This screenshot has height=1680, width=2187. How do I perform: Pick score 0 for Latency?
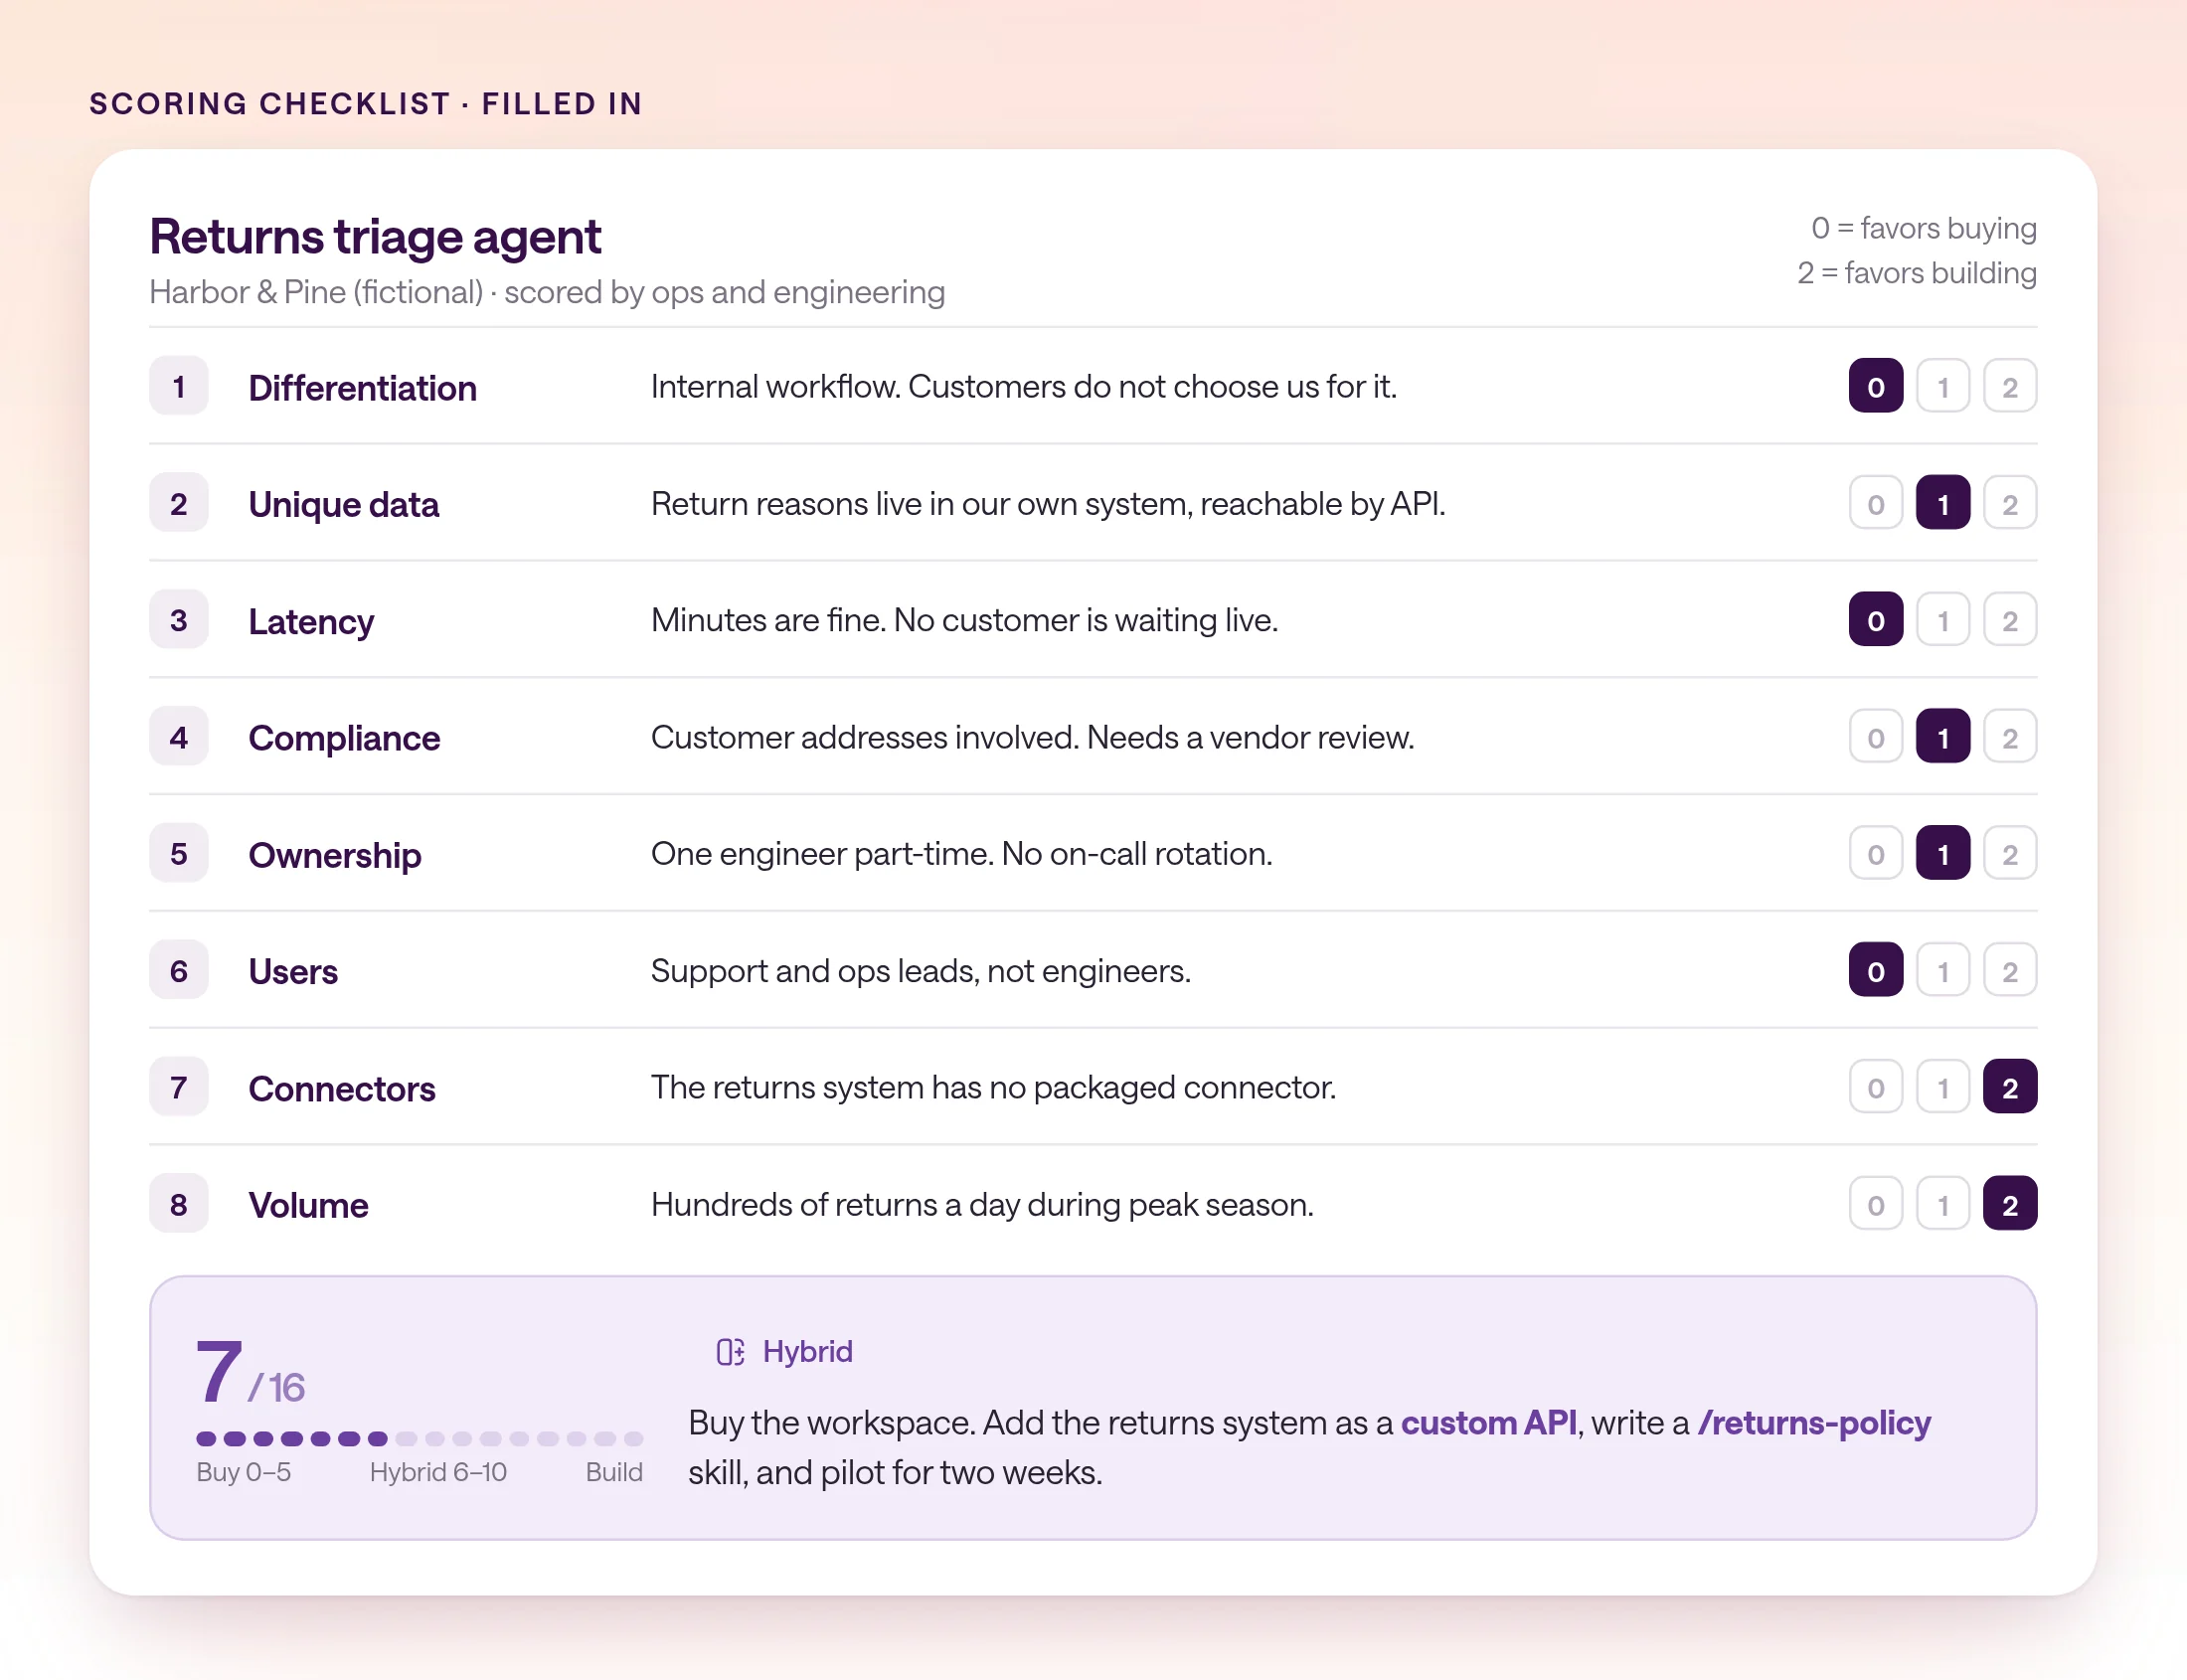click(1875, 620)
